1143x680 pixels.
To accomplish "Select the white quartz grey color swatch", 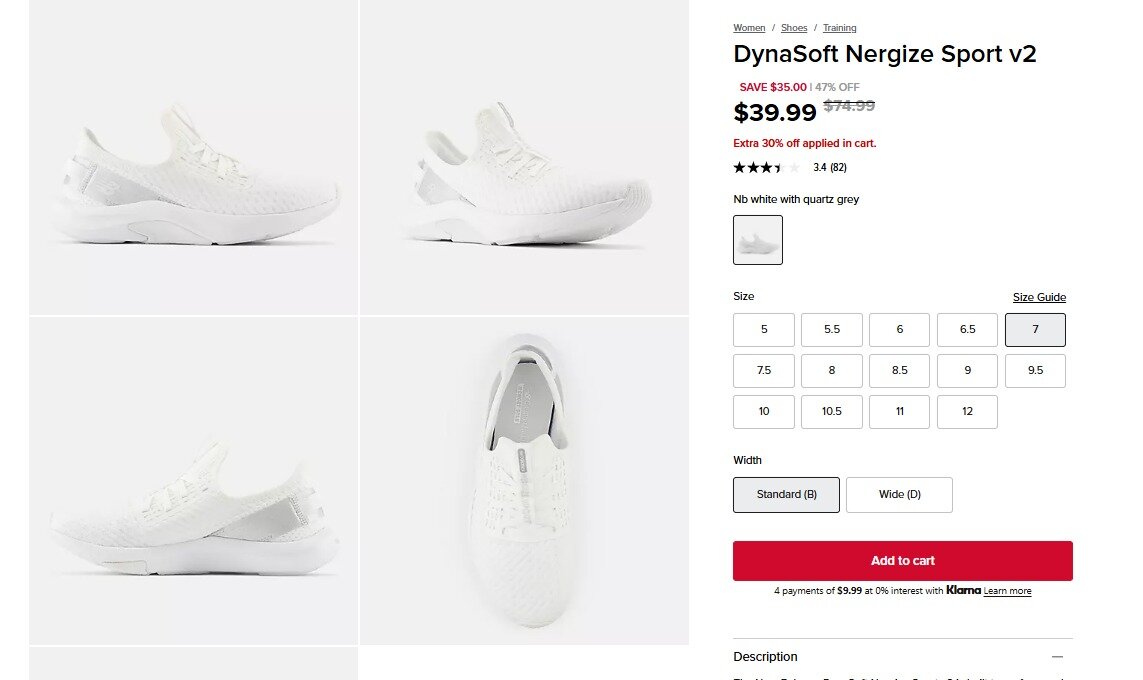I will click(x=758, y=240).
